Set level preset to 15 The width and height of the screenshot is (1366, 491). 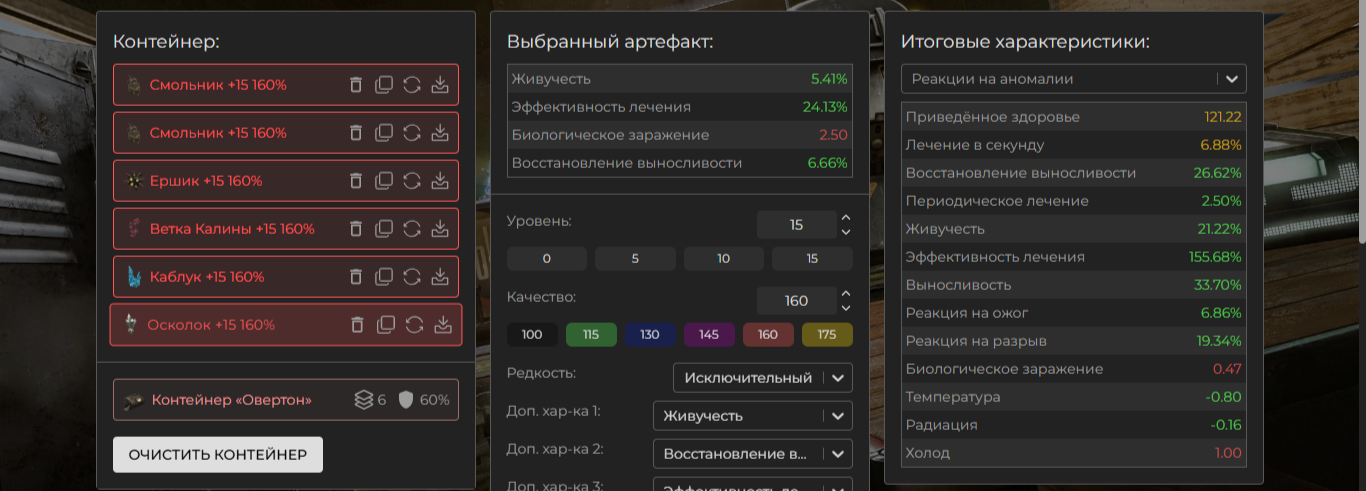812,258
